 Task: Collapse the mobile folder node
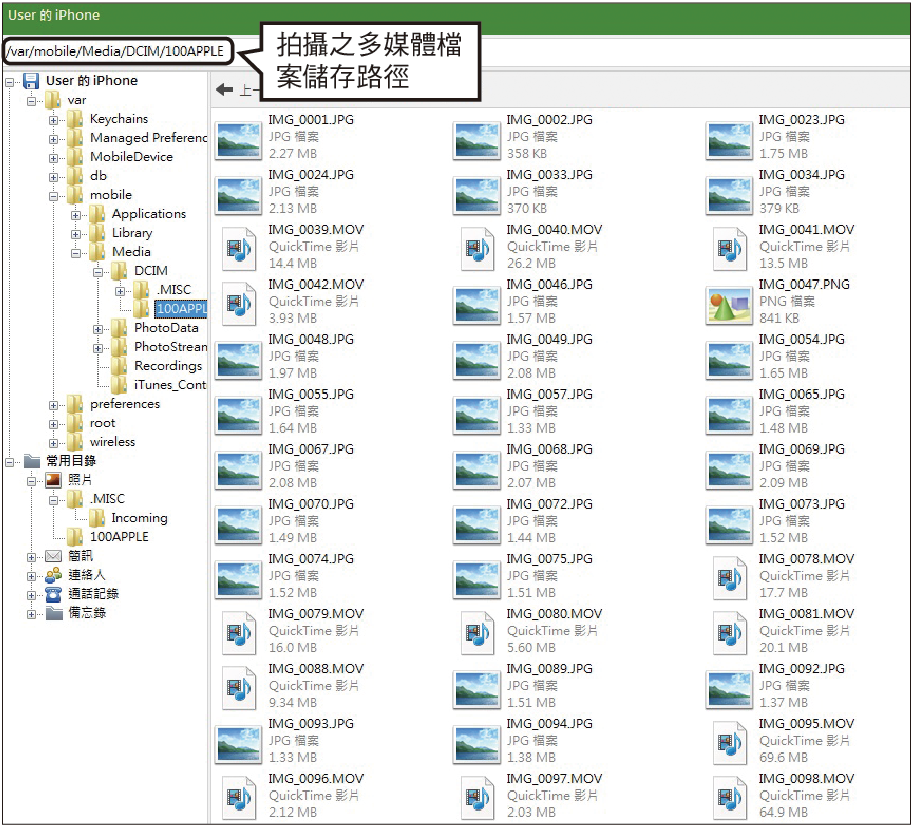click(54, 197)
